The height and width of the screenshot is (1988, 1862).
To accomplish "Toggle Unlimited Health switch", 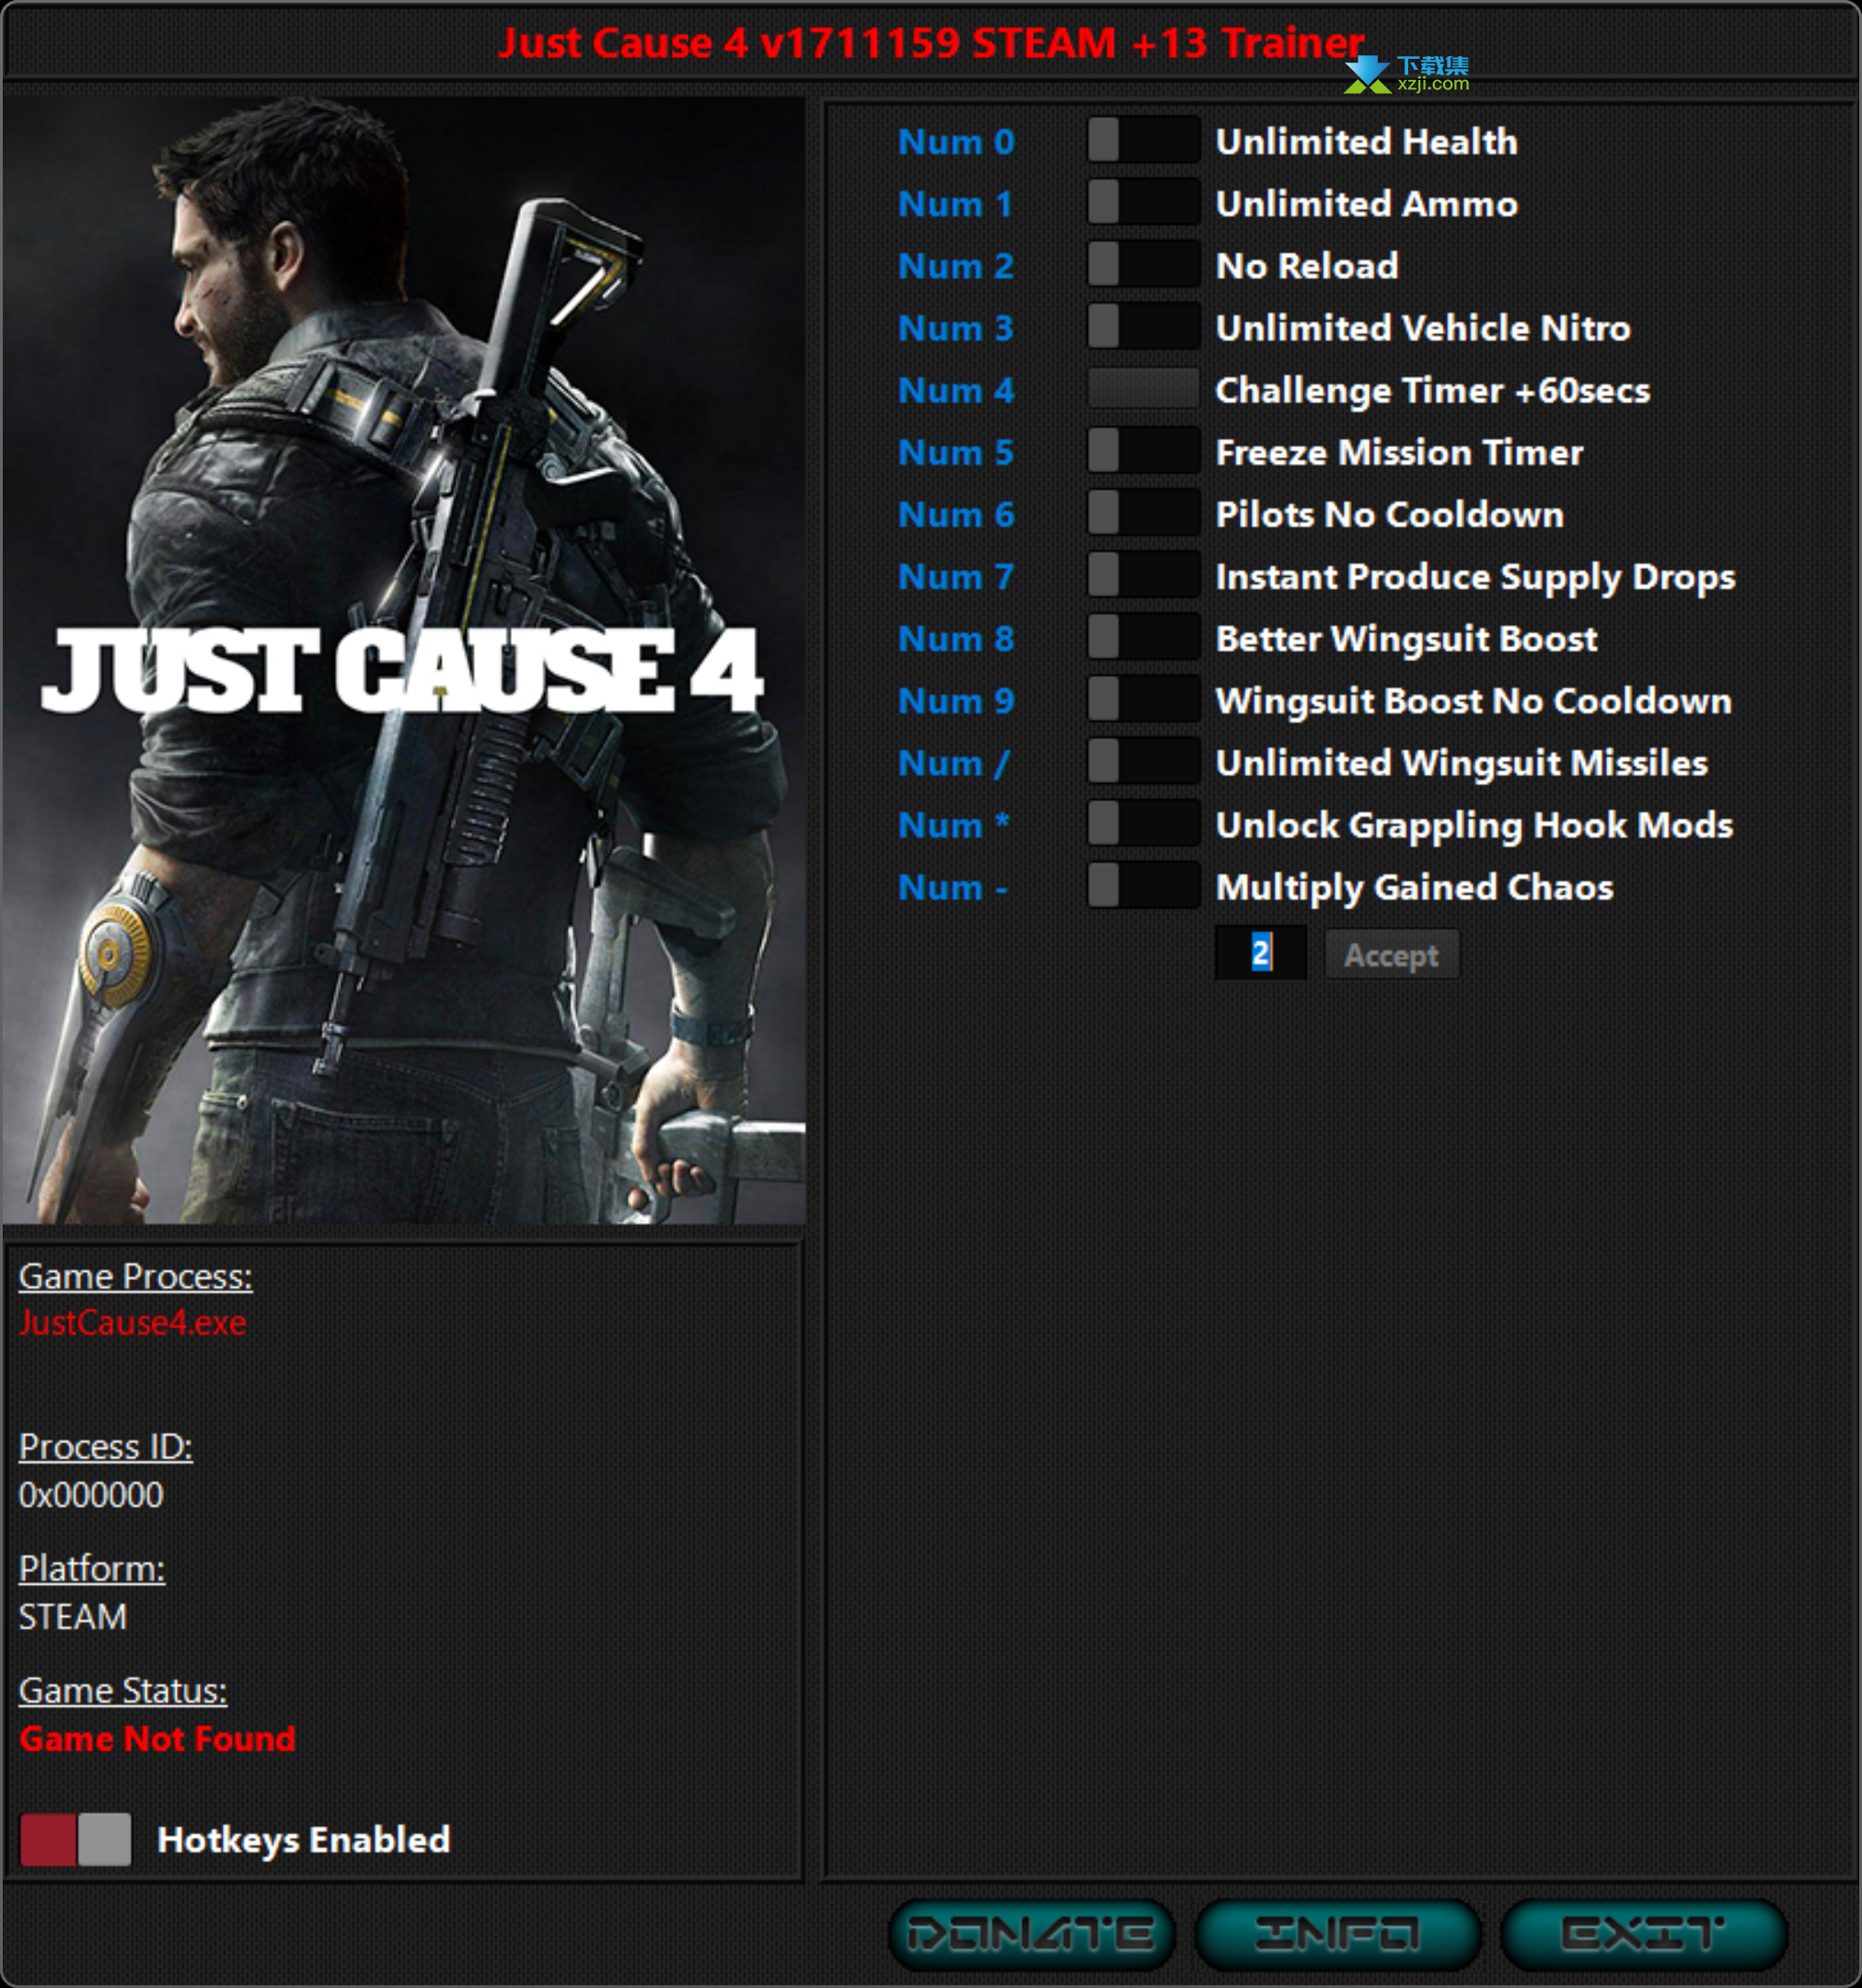I will [1143, 141].
